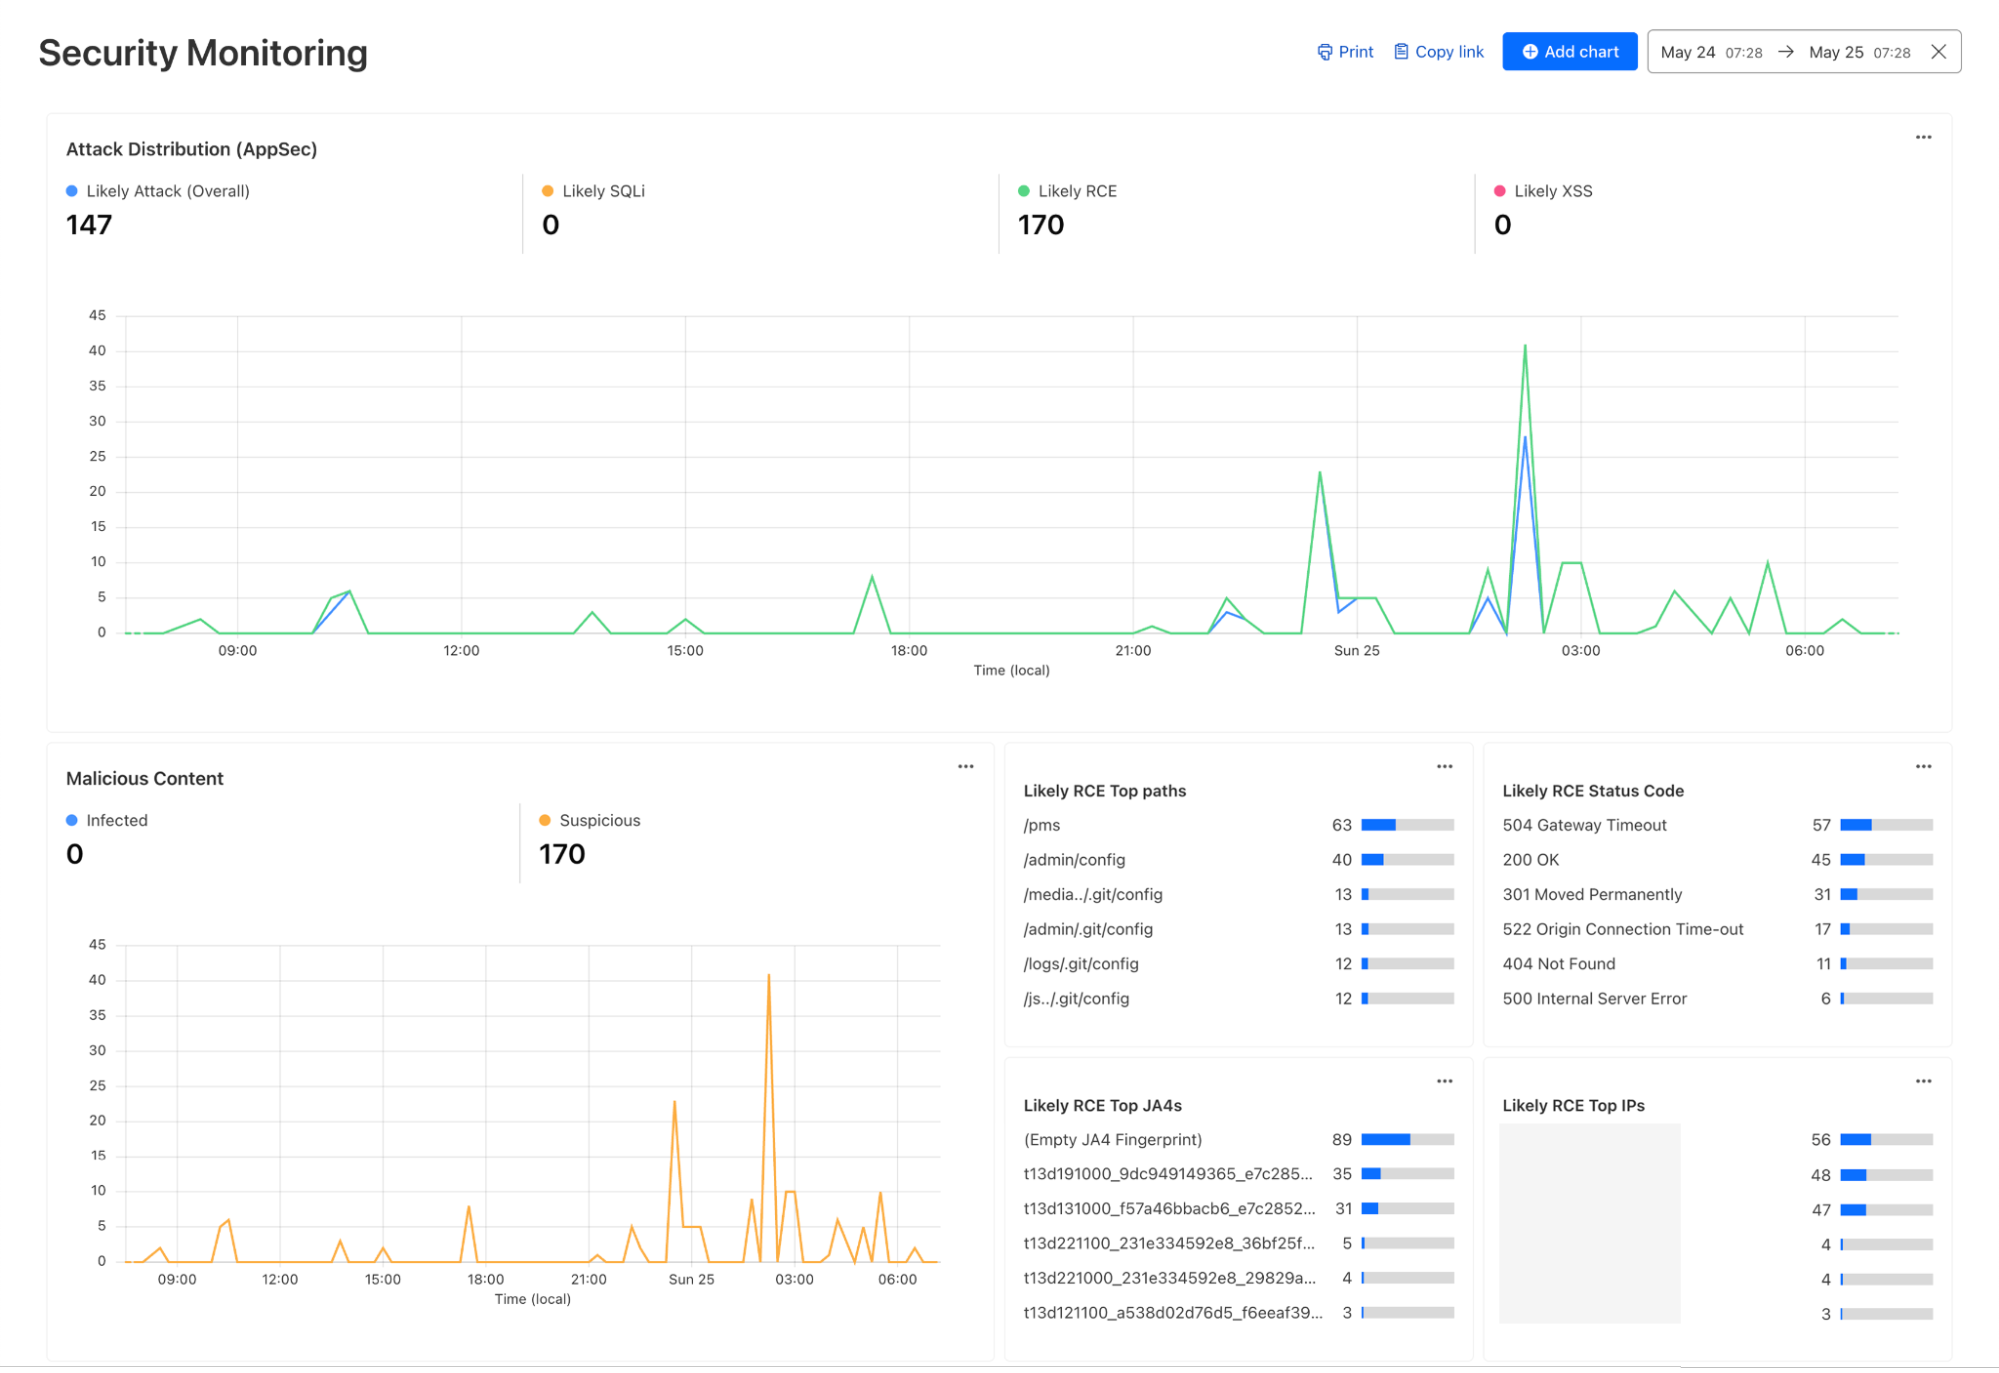Select the /media../.git/config path row
The height and width of the screenshot is (1373, 1999).
1238,894
